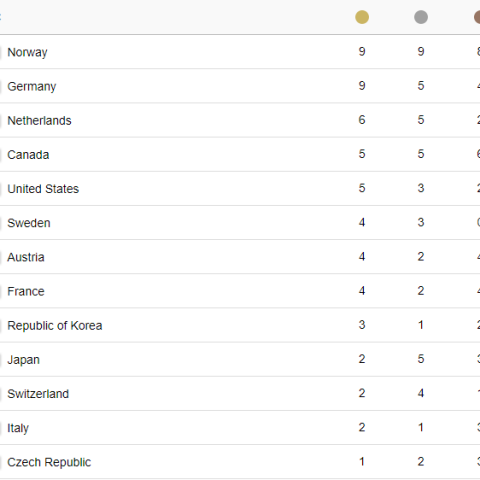Click the bronze medal icon in header

[x=477, y=17]
